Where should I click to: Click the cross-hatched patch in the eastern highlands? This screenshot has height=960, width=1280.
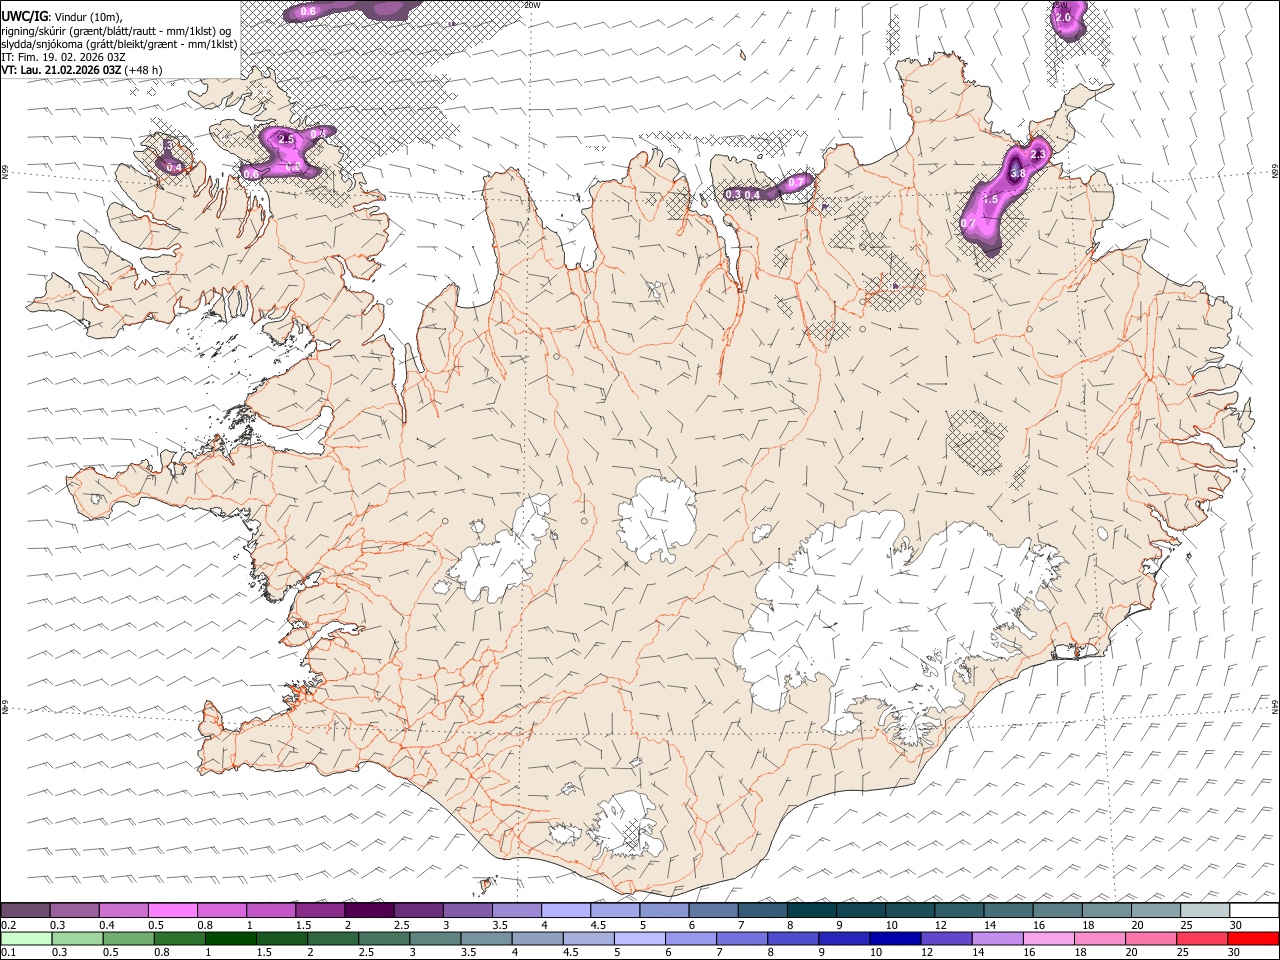click(977, 440)
